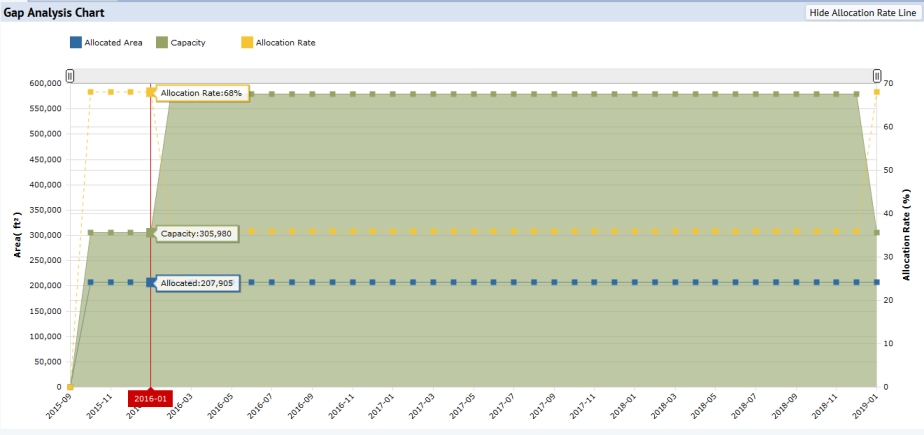Screen dimensions: 924x435
Task: Toggle the Allocation Rate legend swatch
Action: [247, 42]
